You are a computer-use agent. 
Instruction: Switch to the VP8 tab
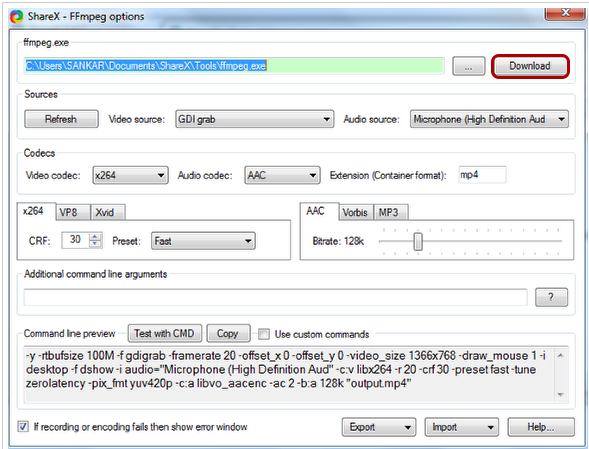pyautogui.click(x=73, y=212)
